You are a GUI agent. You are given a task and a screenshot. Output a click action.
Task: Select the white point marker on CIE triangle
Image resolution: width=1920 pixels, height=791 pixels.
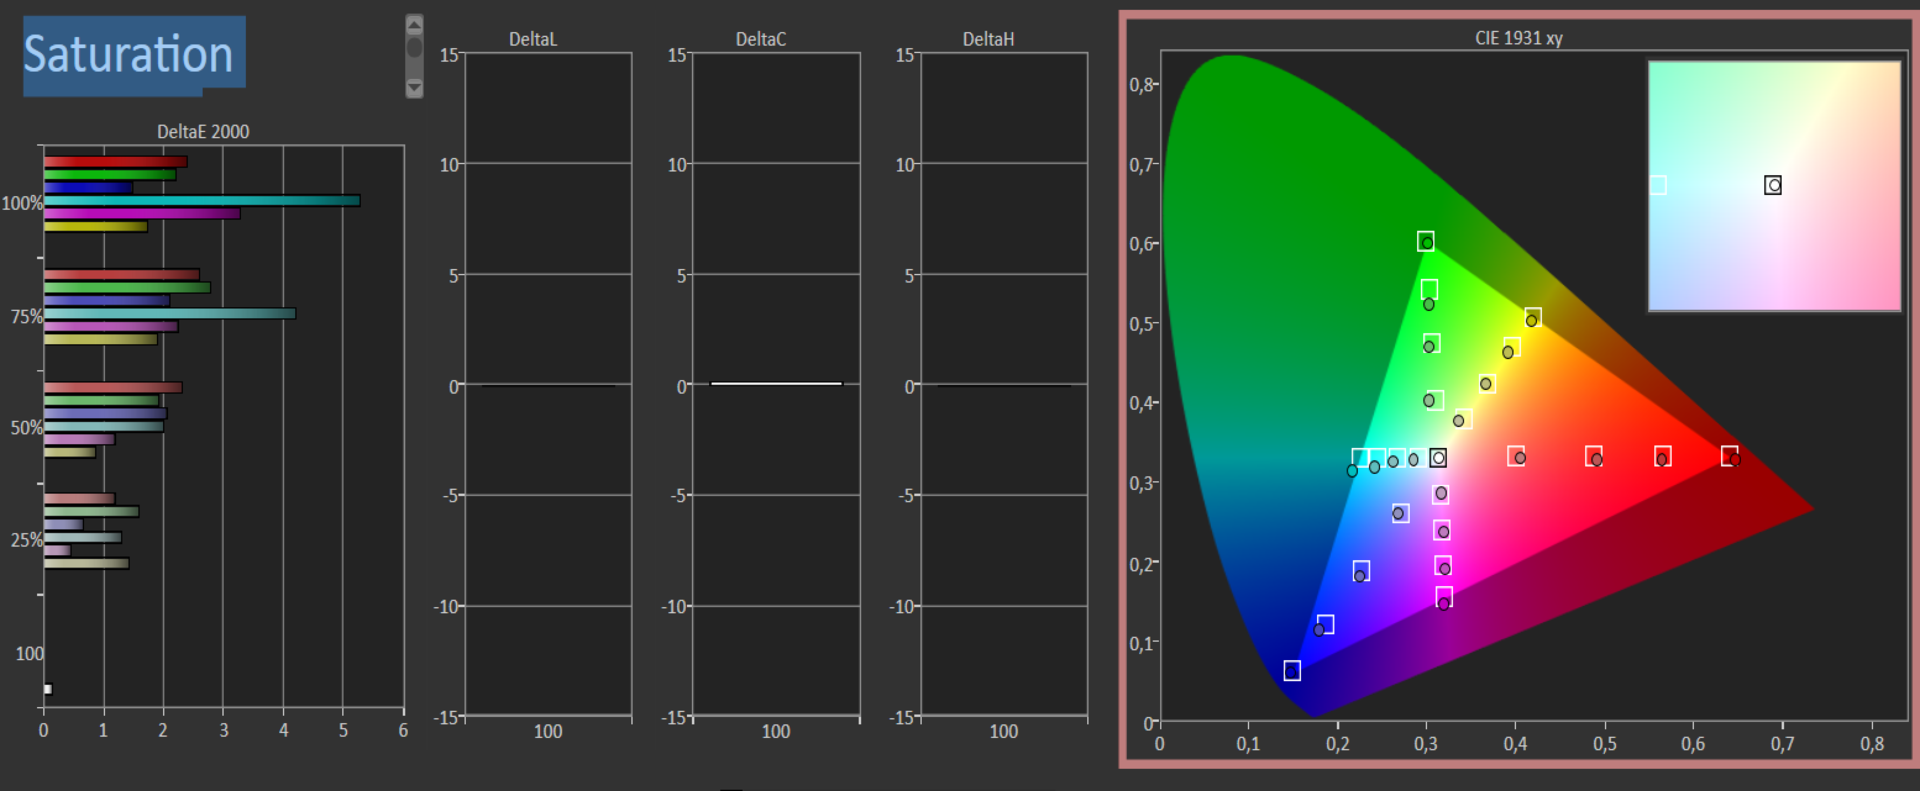pos(1438,458)
